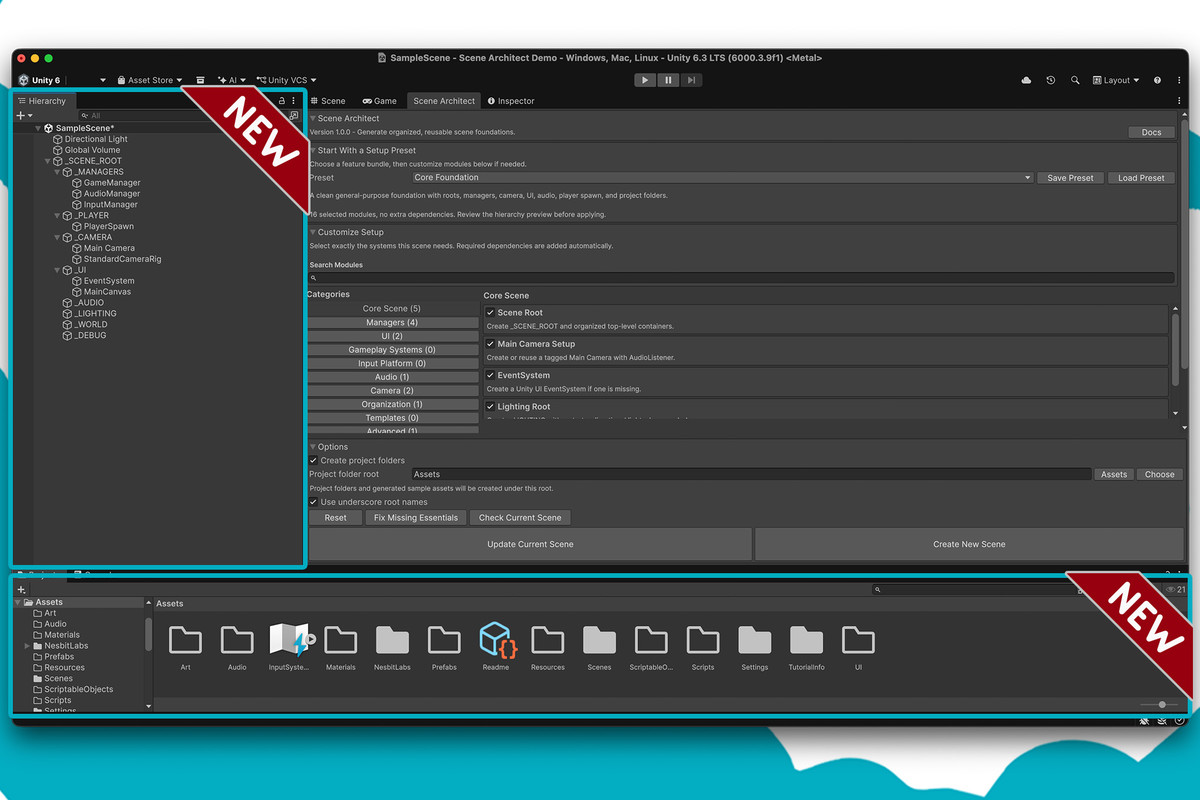Select the Directional Light cube icon
Screen dimensions: 1200x800
(58, 139)
